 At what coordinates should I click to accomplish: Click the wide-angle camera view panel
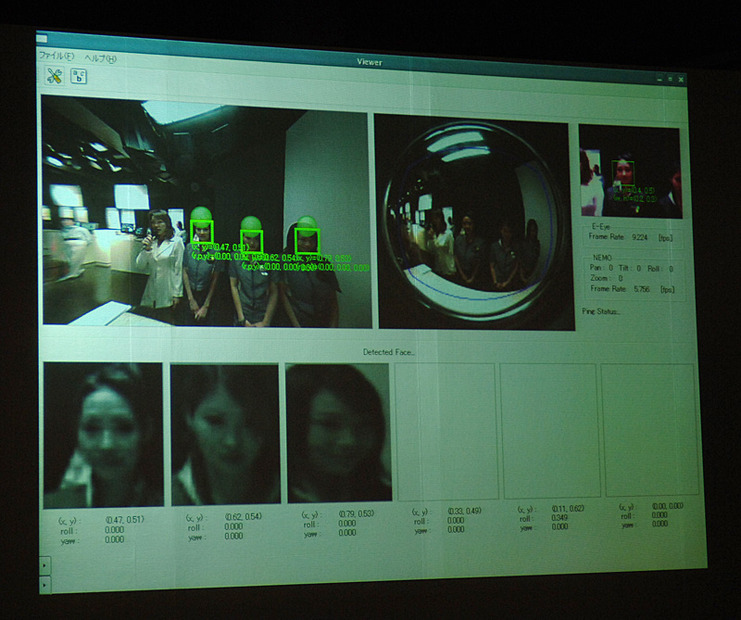click(205, 211)
